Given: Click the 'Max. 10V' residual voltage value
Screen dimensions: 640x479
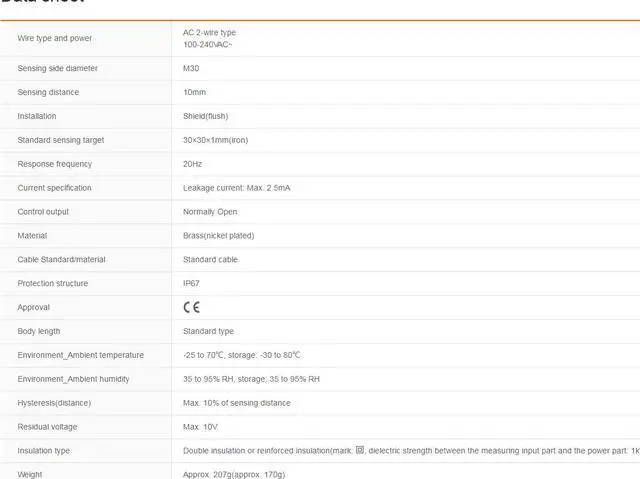Looking at the screenshot, I should click(x=202, y=427).
